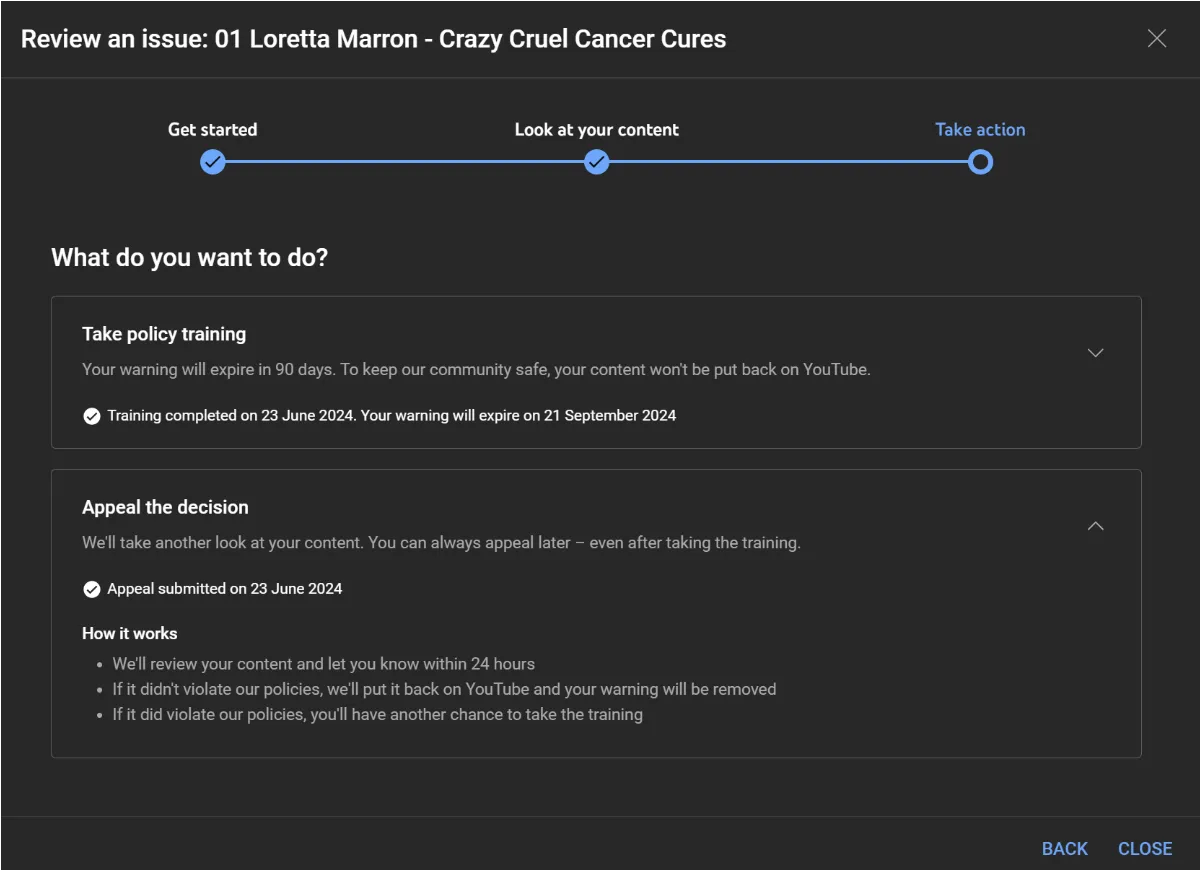Screen dimensions: 1200x870
Task: Click the Look at your content step checkmark
Action: click(597, 162)
